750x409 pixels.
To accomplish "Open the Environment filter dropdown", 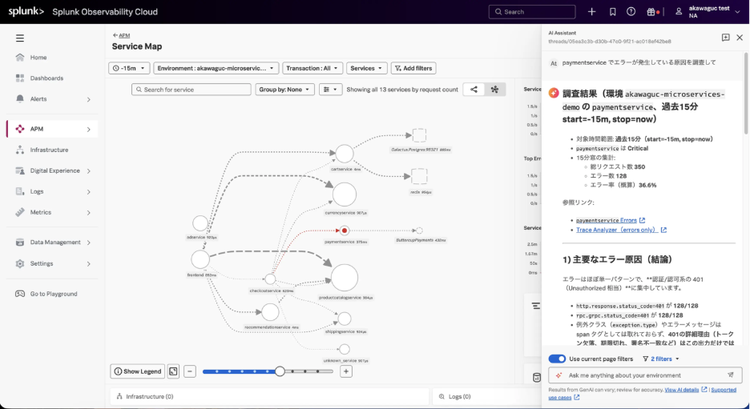I will point(216,68).
